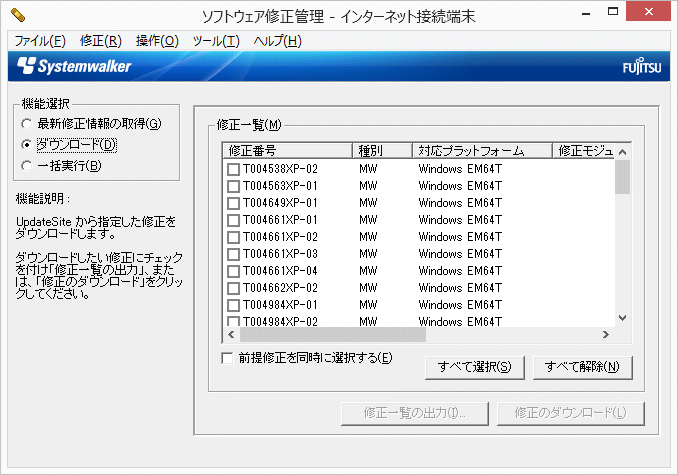
Task: Click MW cell in T004984XP-01 row
Action: (368, 305)
